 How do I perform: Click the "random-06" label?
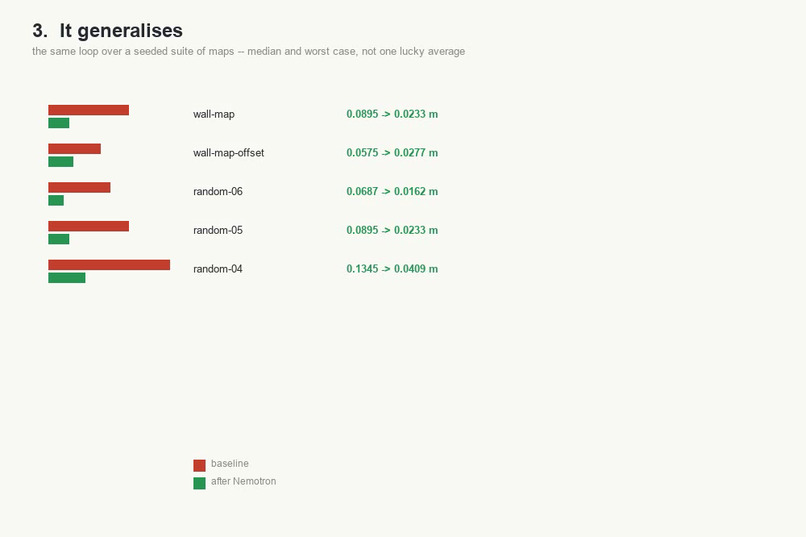pyautogui.click(x=217, y=191)
